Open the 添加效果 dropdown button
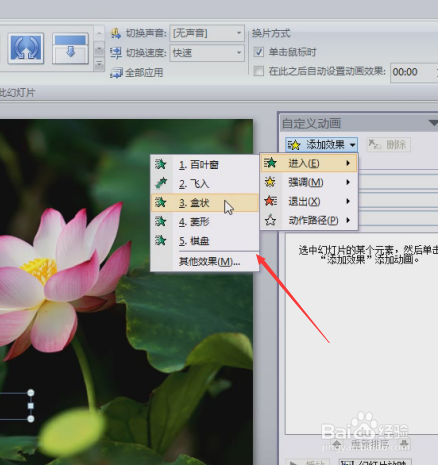The image size is (438, 465). pyautogui.click(x=322, y=145)
